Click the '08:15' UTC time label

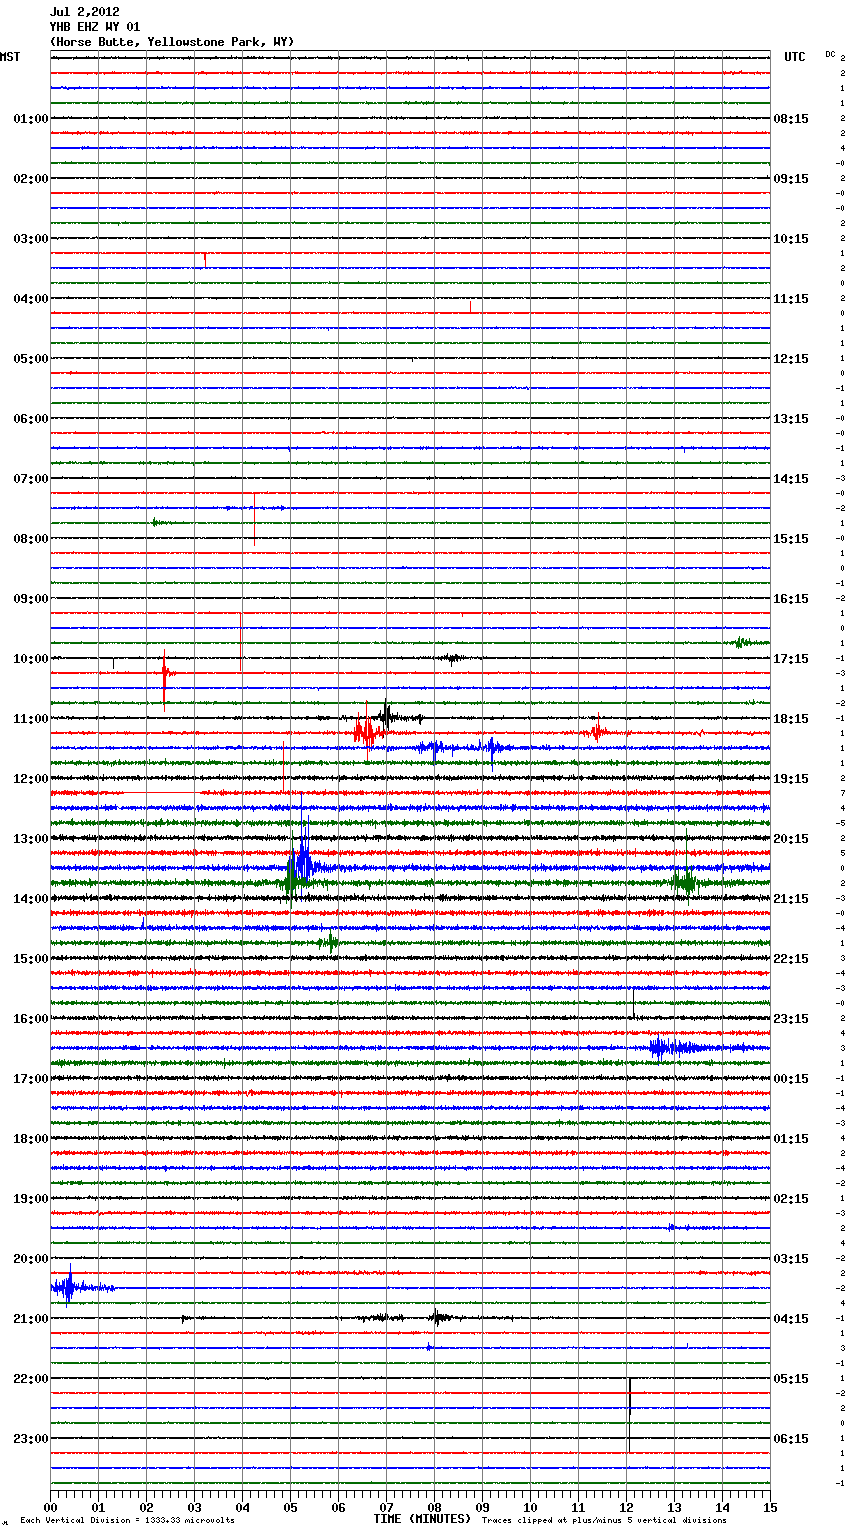click(x=791, y=119)
